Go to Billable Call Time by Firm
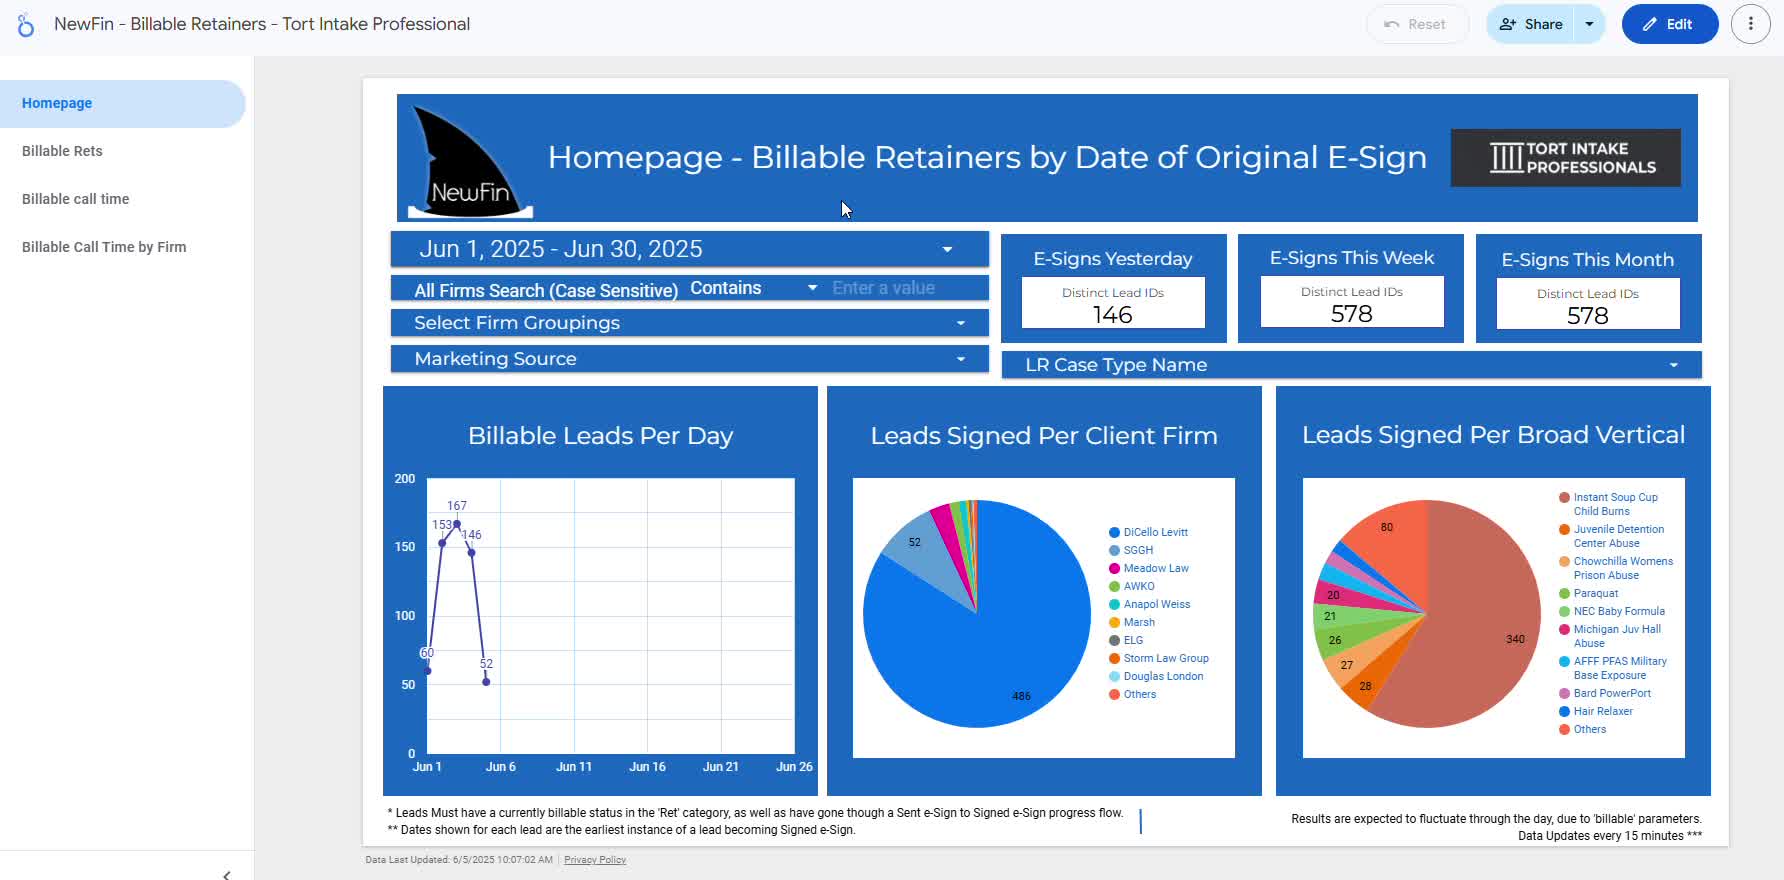The height and width of the screenshot is (880, 1784). point(104,247)
